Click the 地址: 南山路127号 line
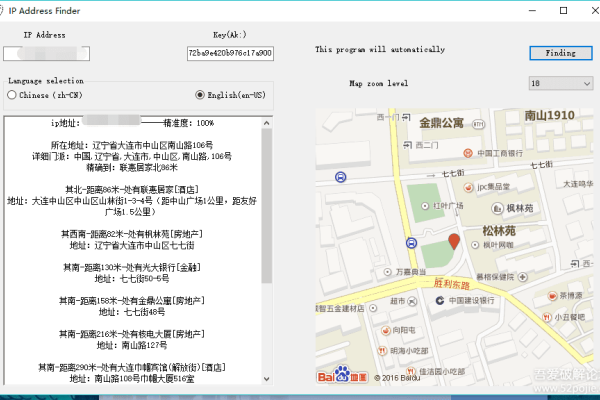Screen dimensions: 600x400 132,345
